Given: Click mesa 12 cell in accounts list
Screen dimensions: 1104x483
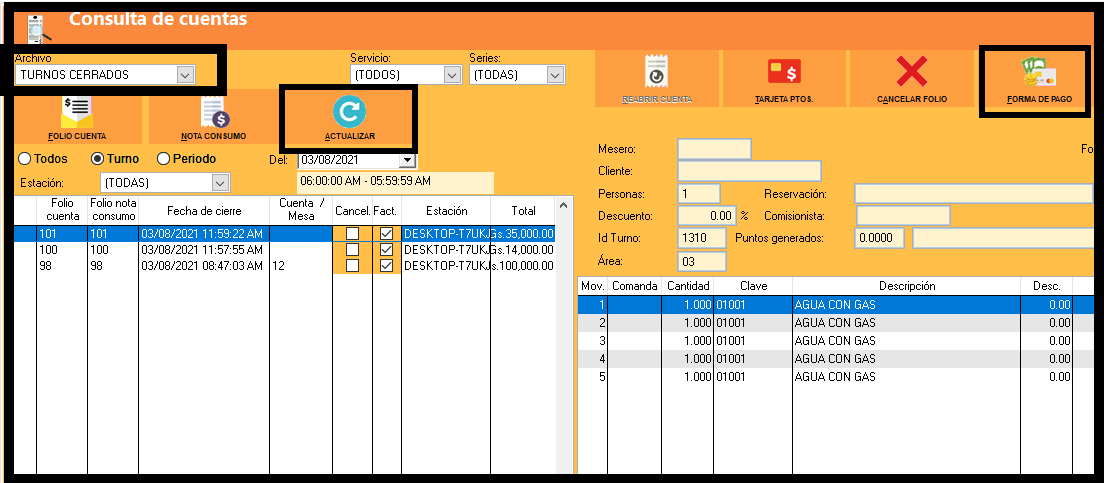Looking at the screenshot, I should click(x=301, y=265).
